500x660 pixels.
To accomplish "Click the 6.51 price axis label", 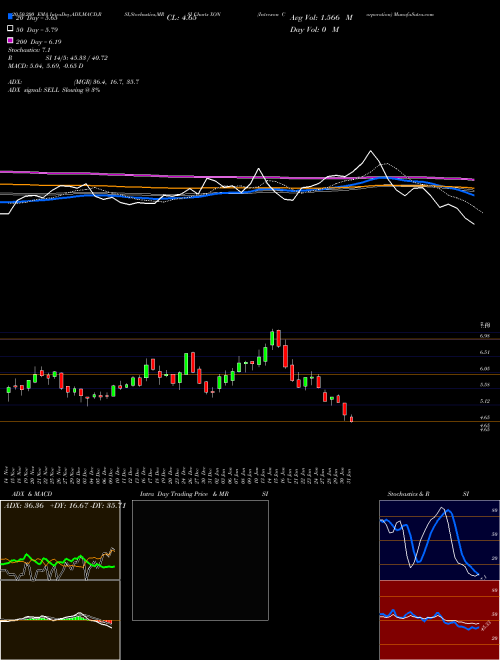I will click(x=485, y=352).
